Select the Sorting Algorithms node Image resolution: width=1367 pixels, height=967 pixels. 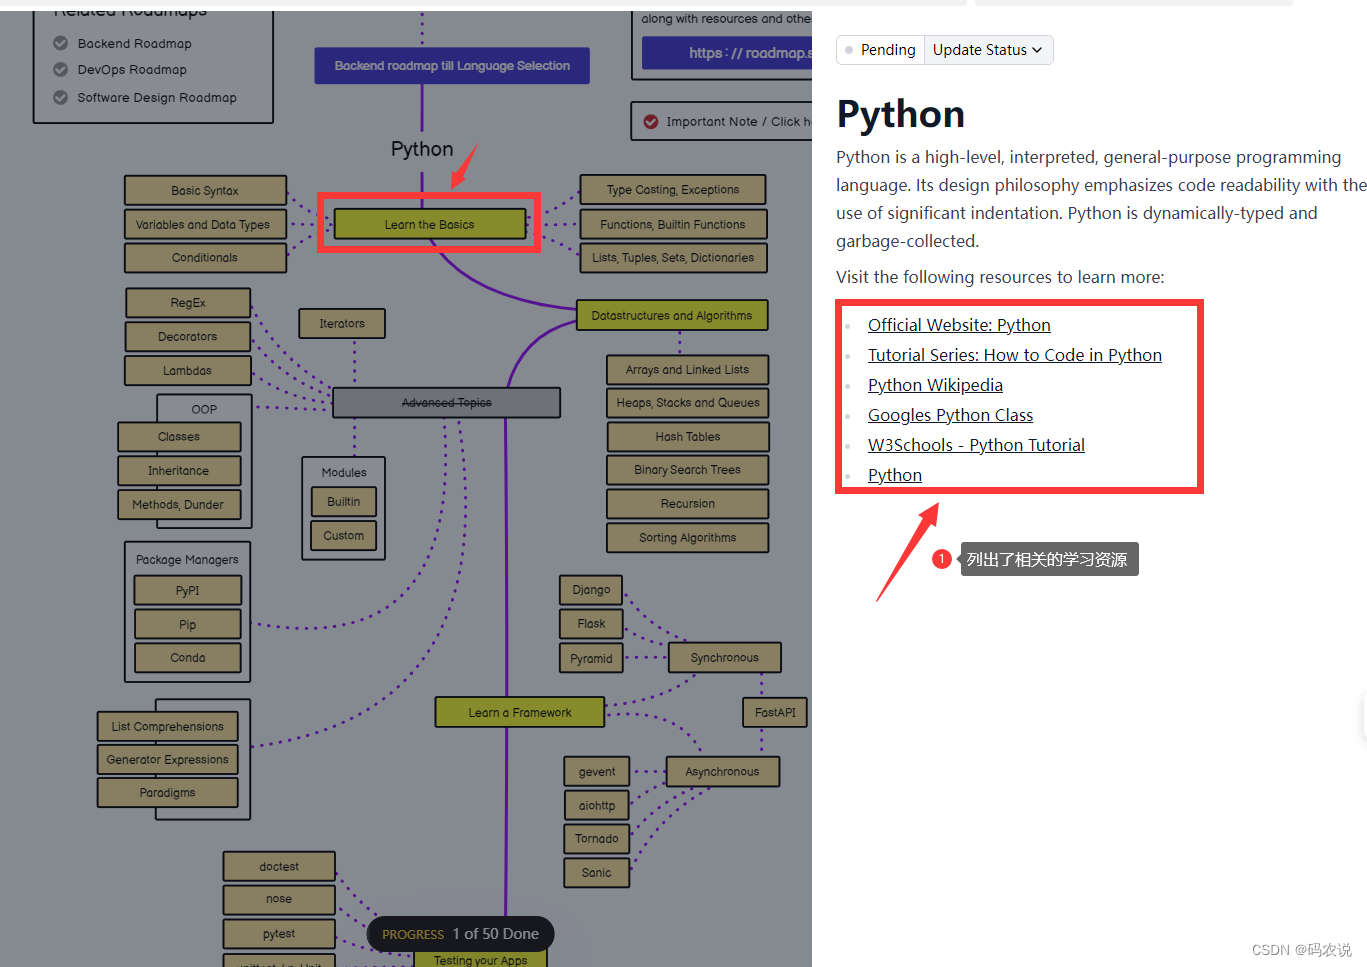click(688, 537)
